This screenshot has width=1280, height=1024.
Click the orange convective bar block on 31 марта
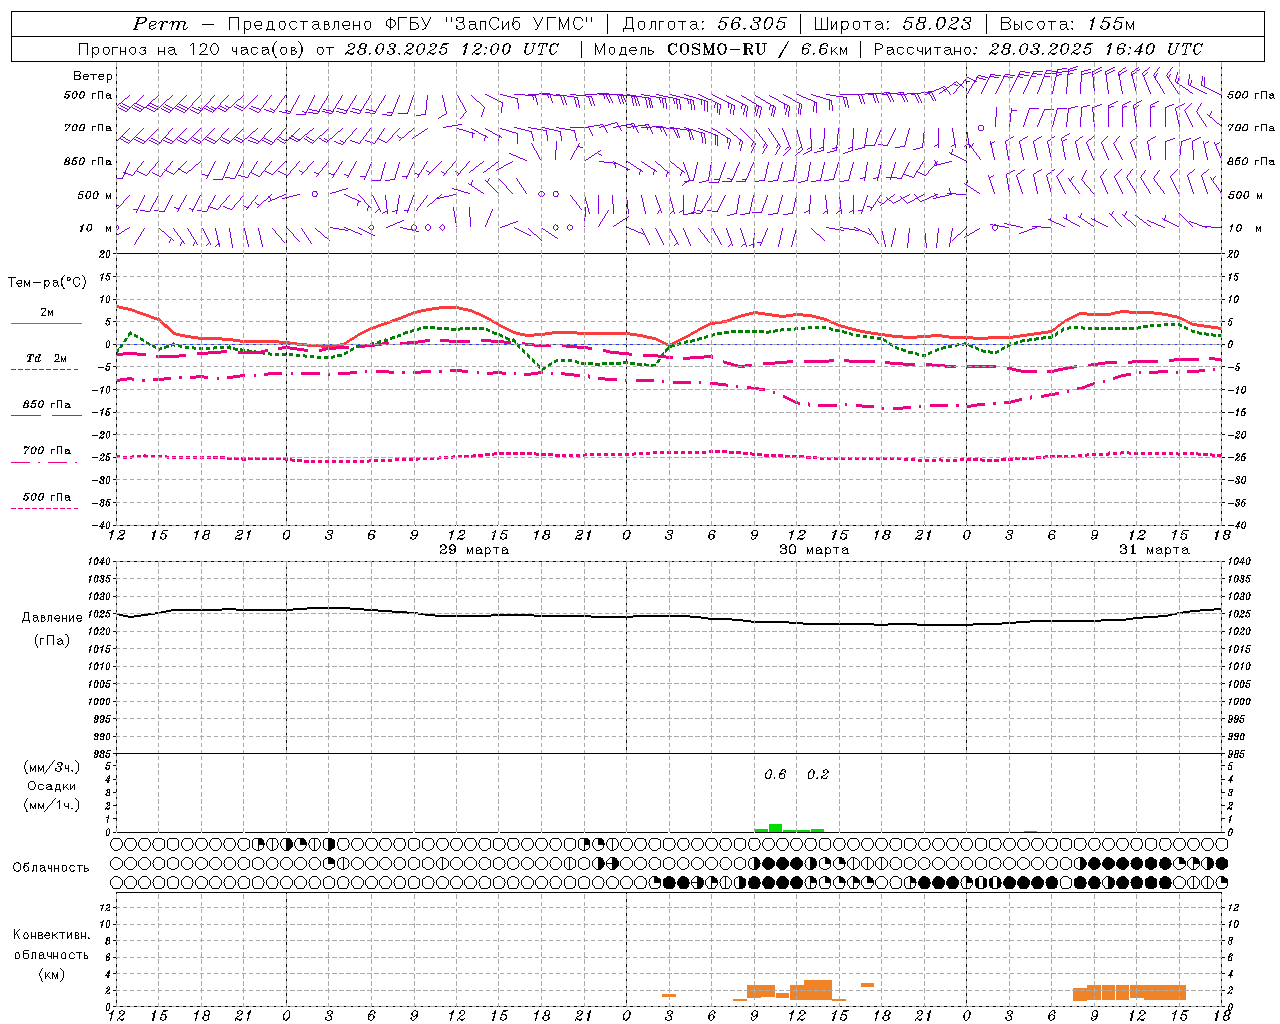1129,993
